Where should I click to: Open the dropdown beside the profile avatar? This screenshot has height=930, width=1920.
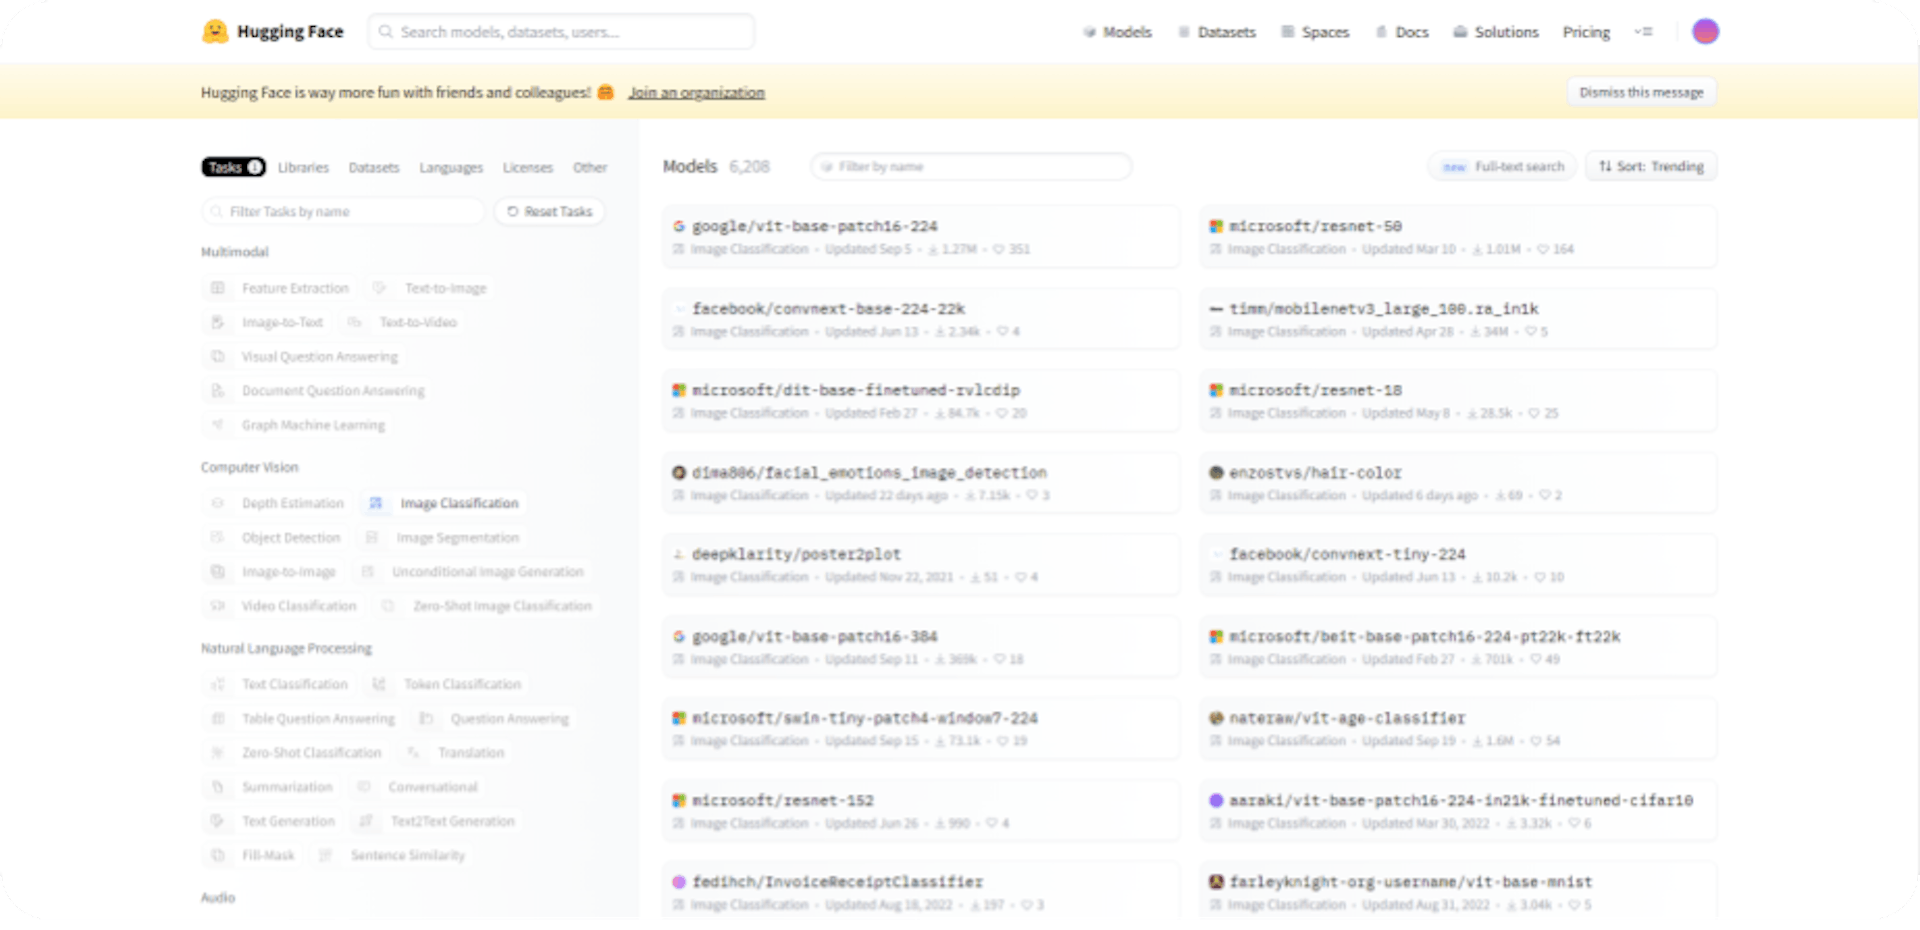[1645, 31]
